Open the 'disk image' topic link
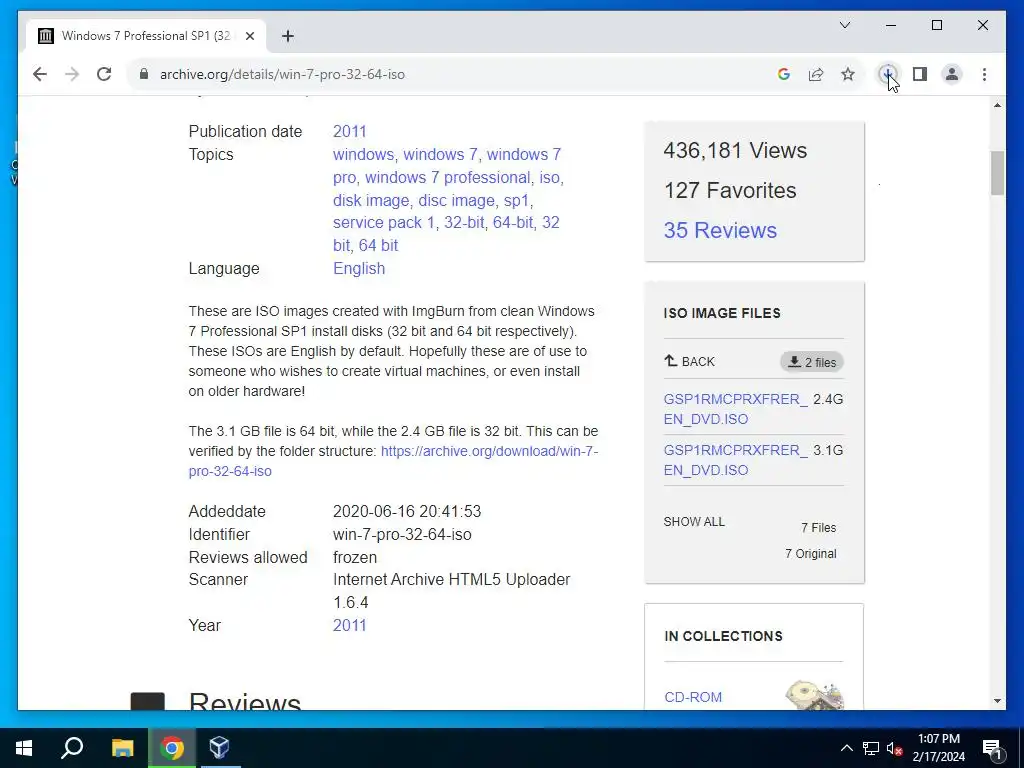 [371, 200]
